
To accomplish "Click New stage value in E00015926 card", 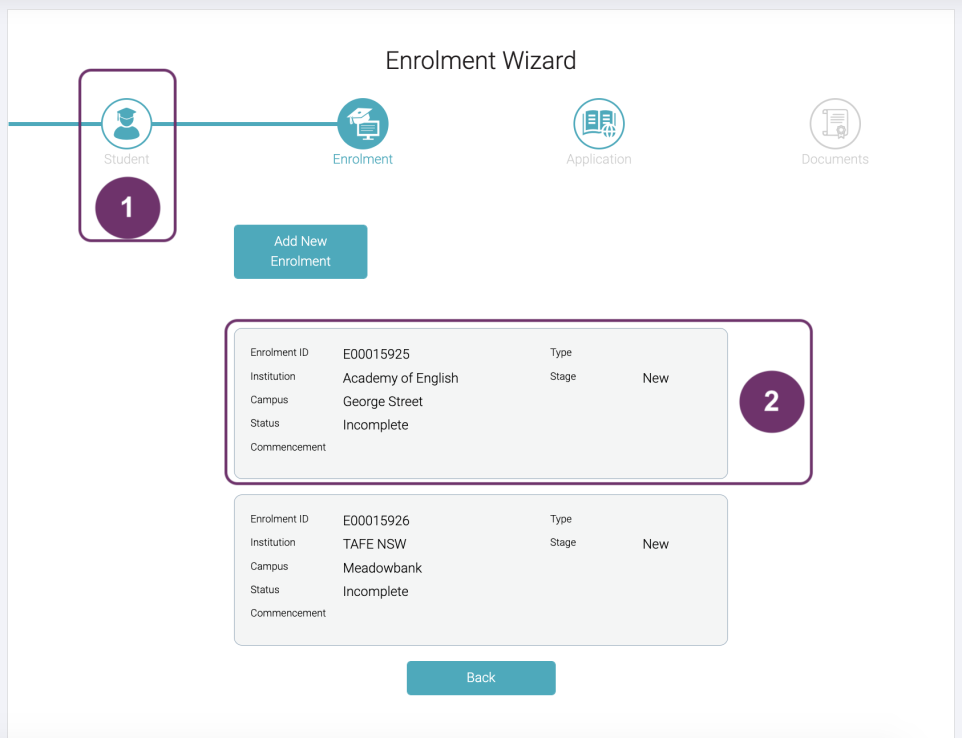I will (655, 544).
